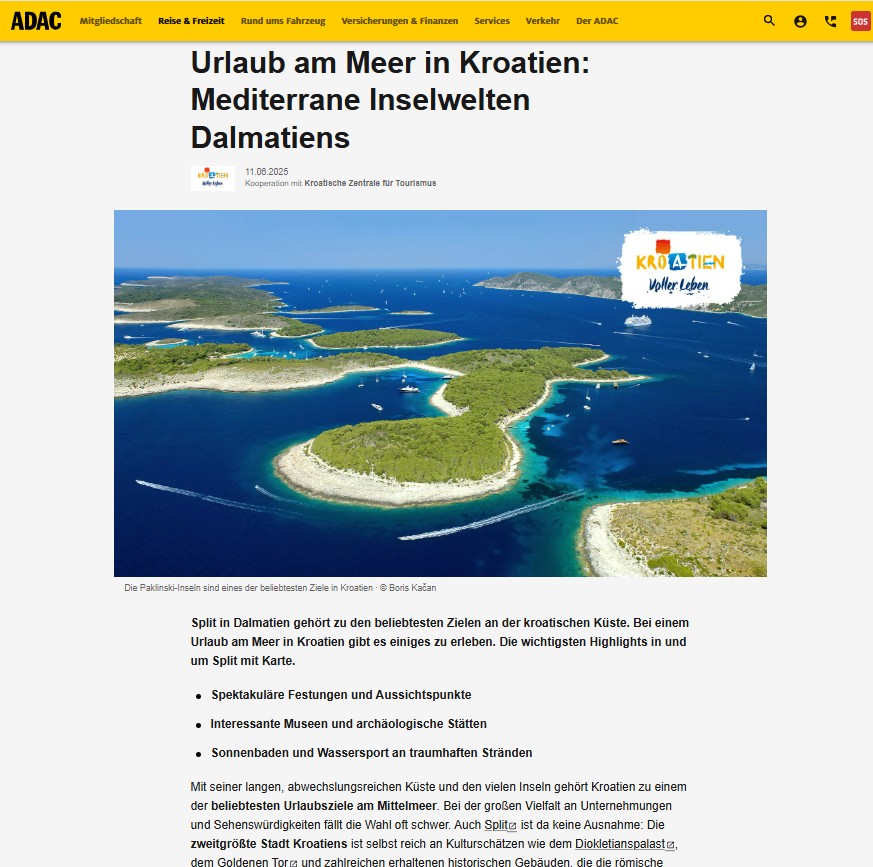
Task: Follow the Split link in the text
Action: tap(496, 825)
